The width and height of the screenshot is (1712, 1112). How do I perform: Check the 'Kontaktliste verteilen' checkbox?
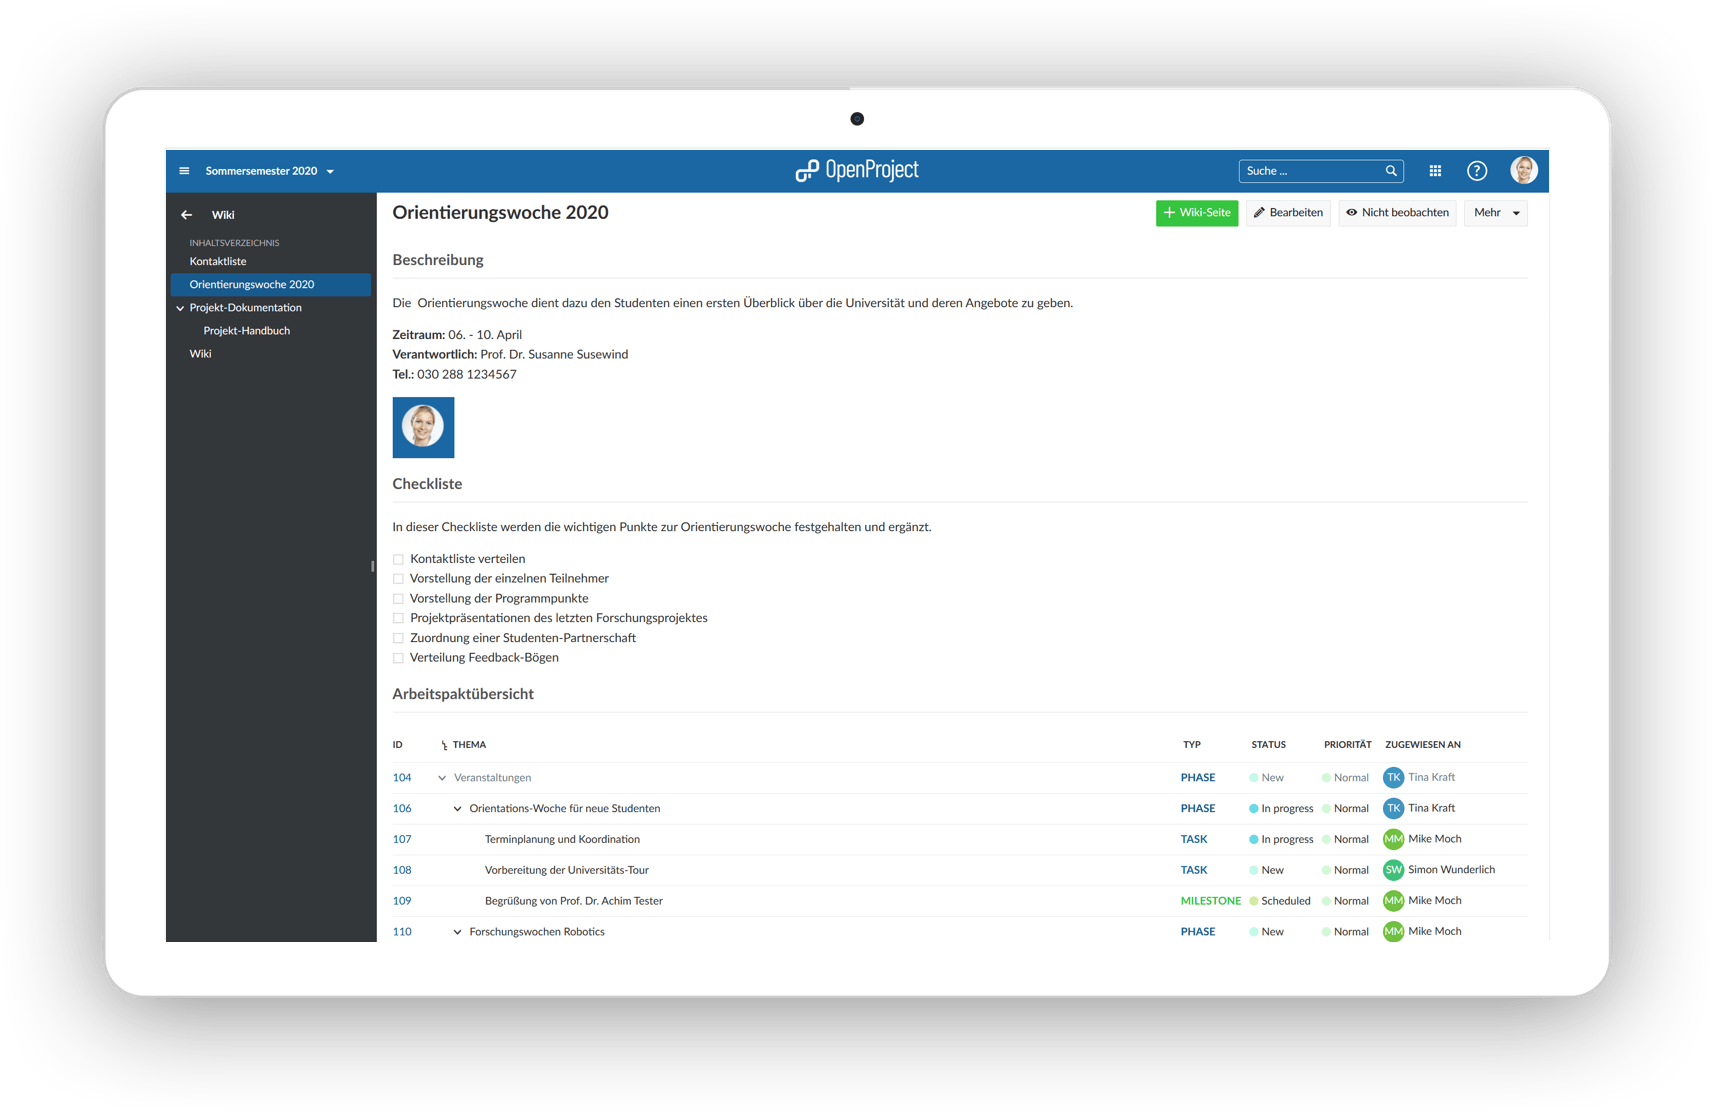(399, 560)
